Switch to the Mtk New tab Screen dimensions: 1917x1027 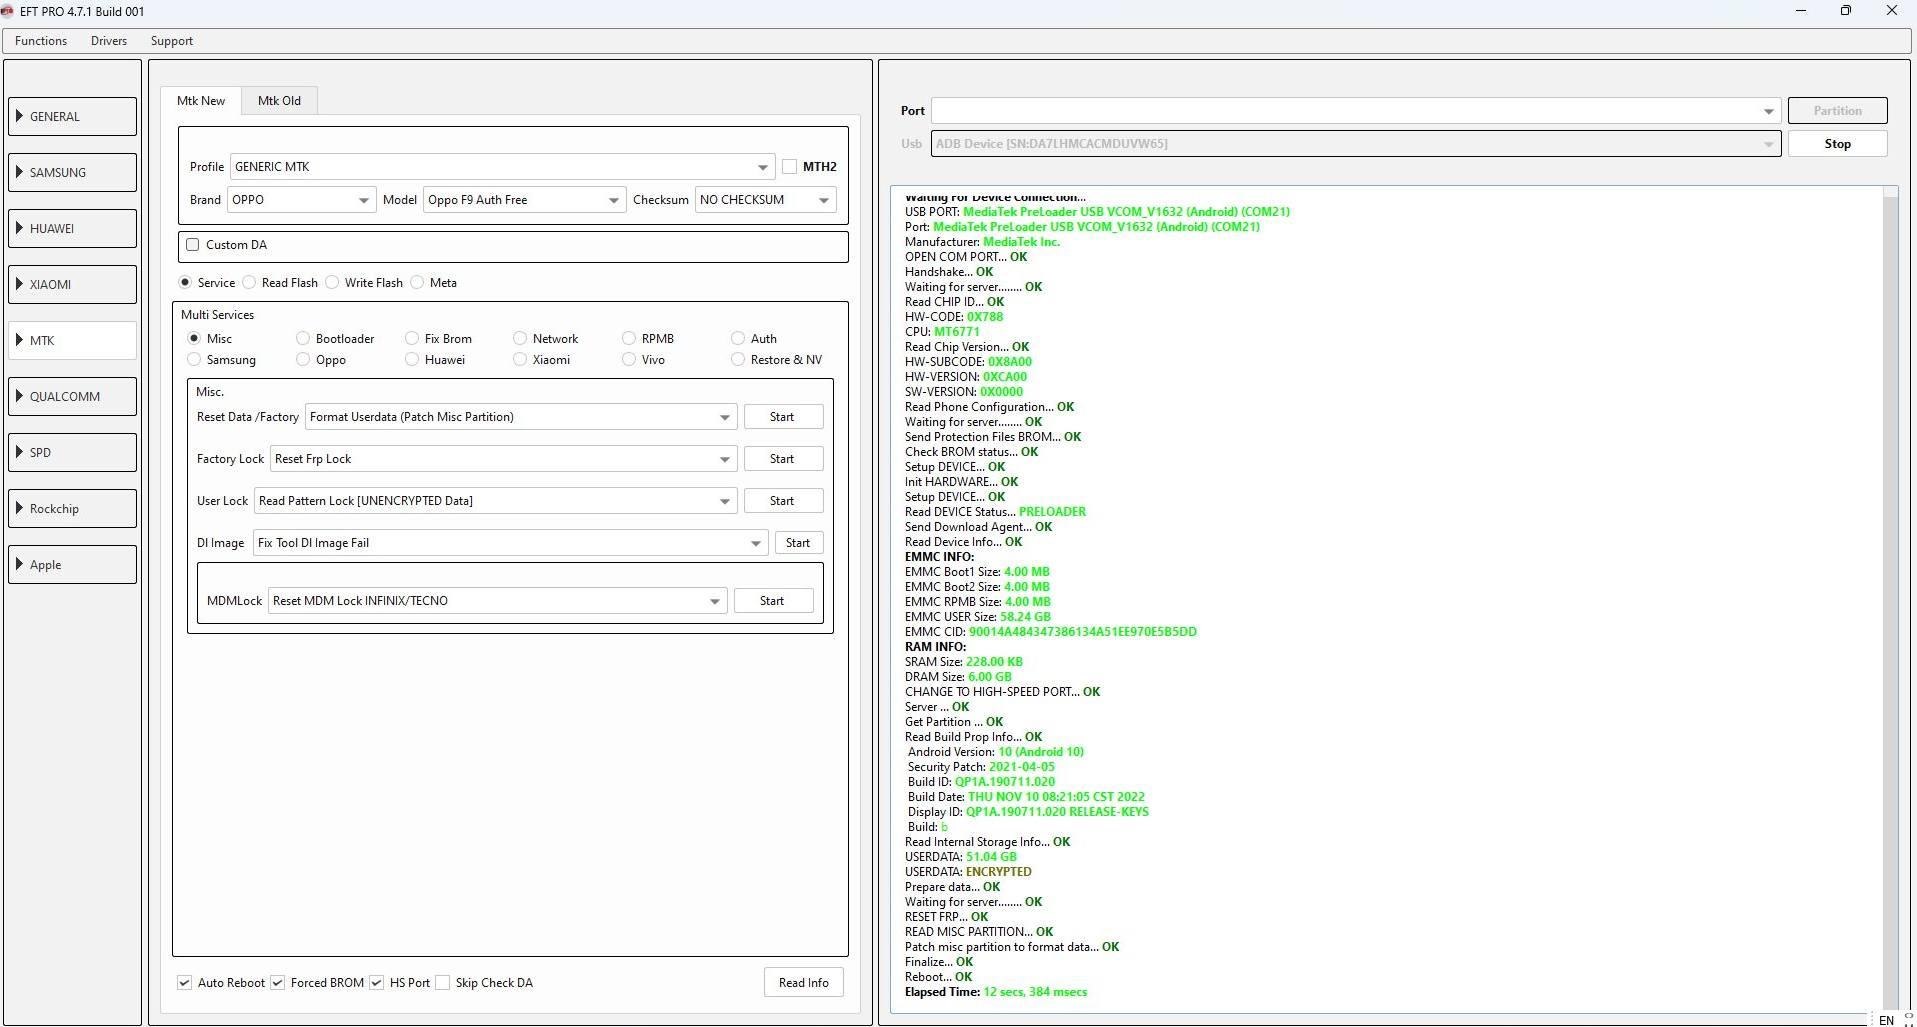(201, 100)
